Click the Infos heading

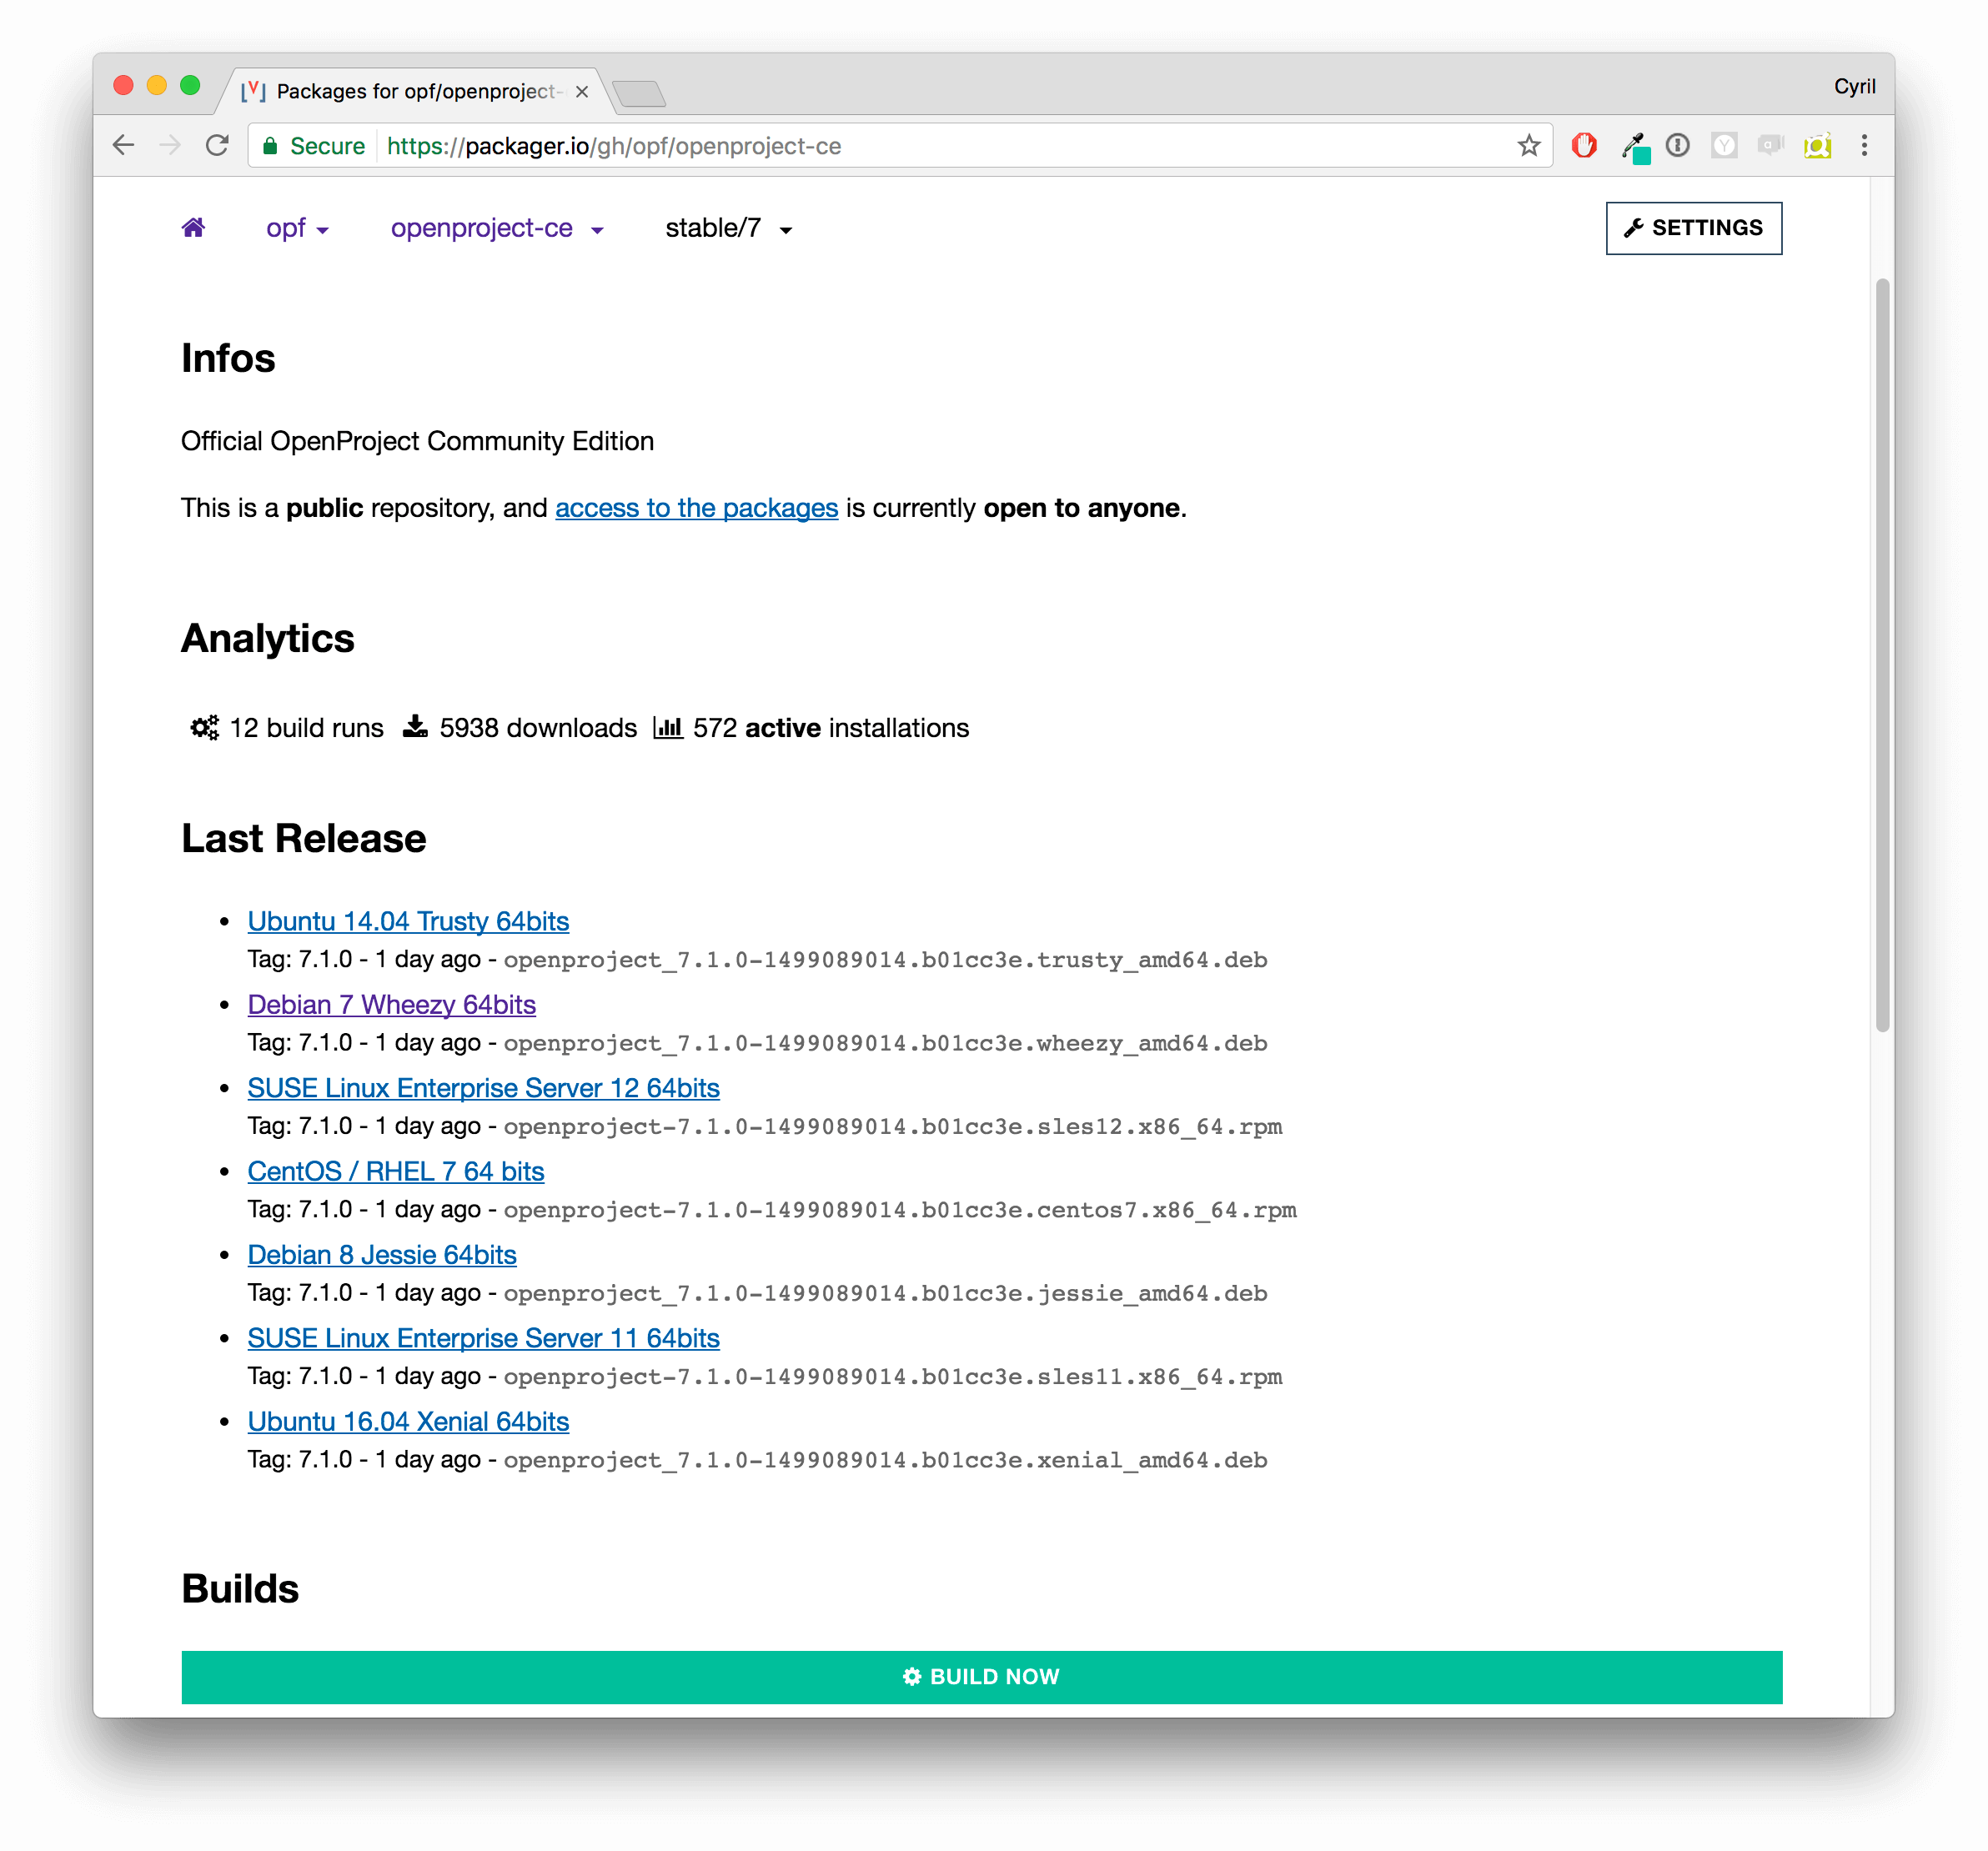(x=228, y=358)
